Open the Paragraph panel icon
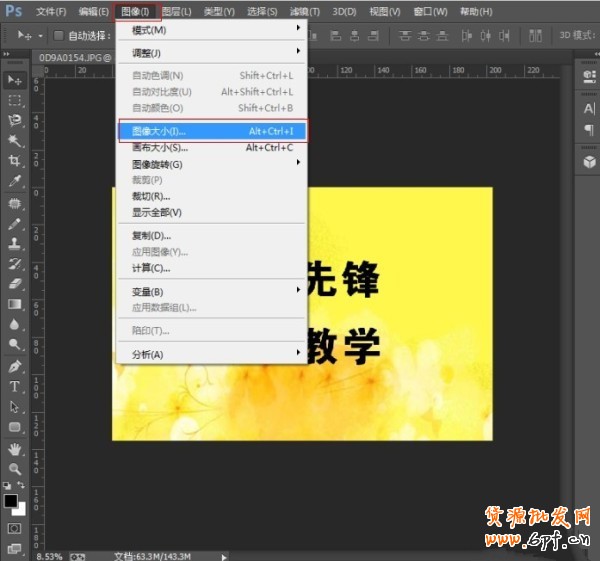The width and height of the screenshot is (600, 561). tap(588, 130)
